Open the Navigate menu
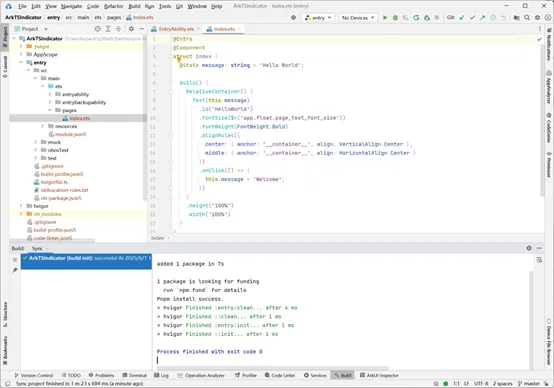This screenshot has height=388, width=554. 71,6
